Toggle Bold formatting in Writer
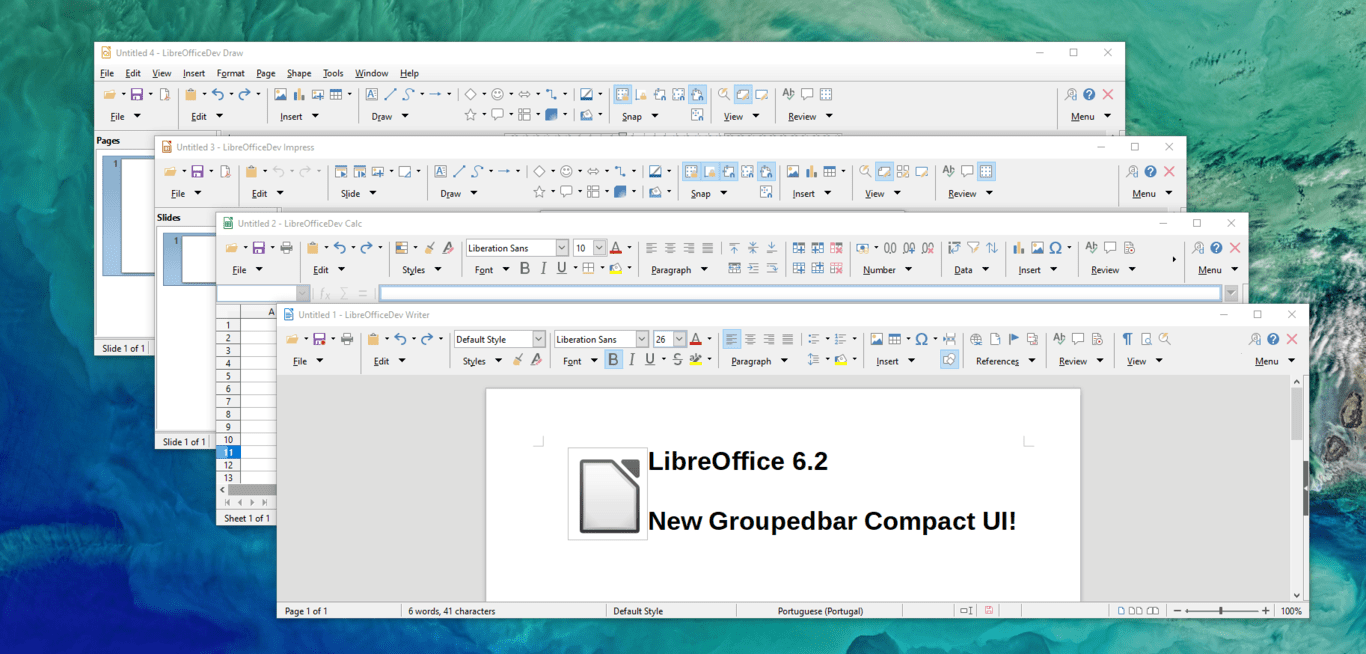This screenshot has width=1366, height=654. pos(613,359)
